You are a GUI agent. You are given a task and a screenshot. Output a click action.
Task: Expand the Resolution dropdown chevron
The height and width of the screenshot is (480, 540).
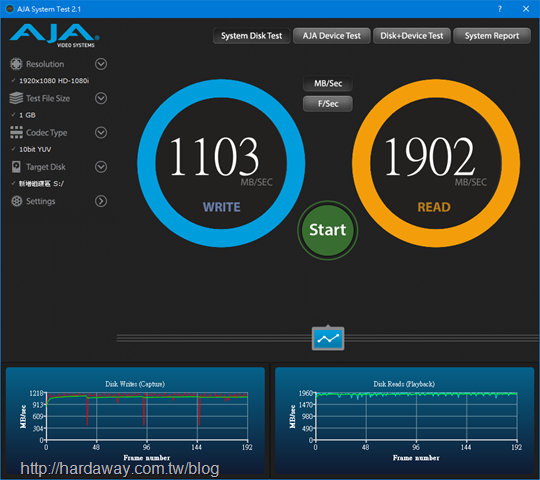[x=101, y=64]
